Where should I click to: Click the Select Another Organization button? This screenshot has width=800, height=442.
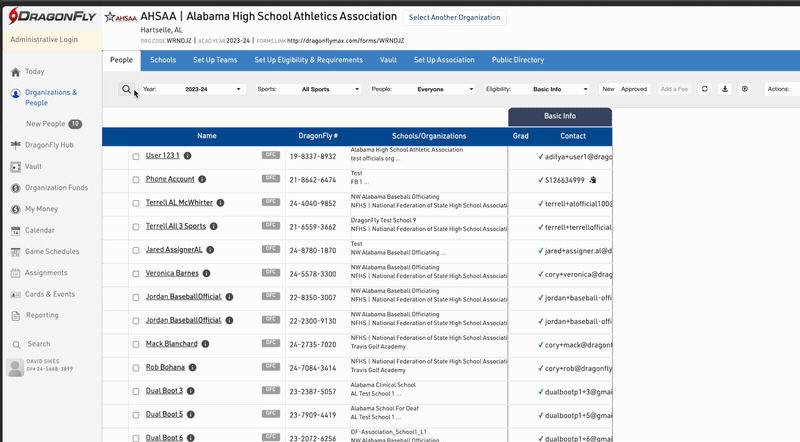click(456, 18)
